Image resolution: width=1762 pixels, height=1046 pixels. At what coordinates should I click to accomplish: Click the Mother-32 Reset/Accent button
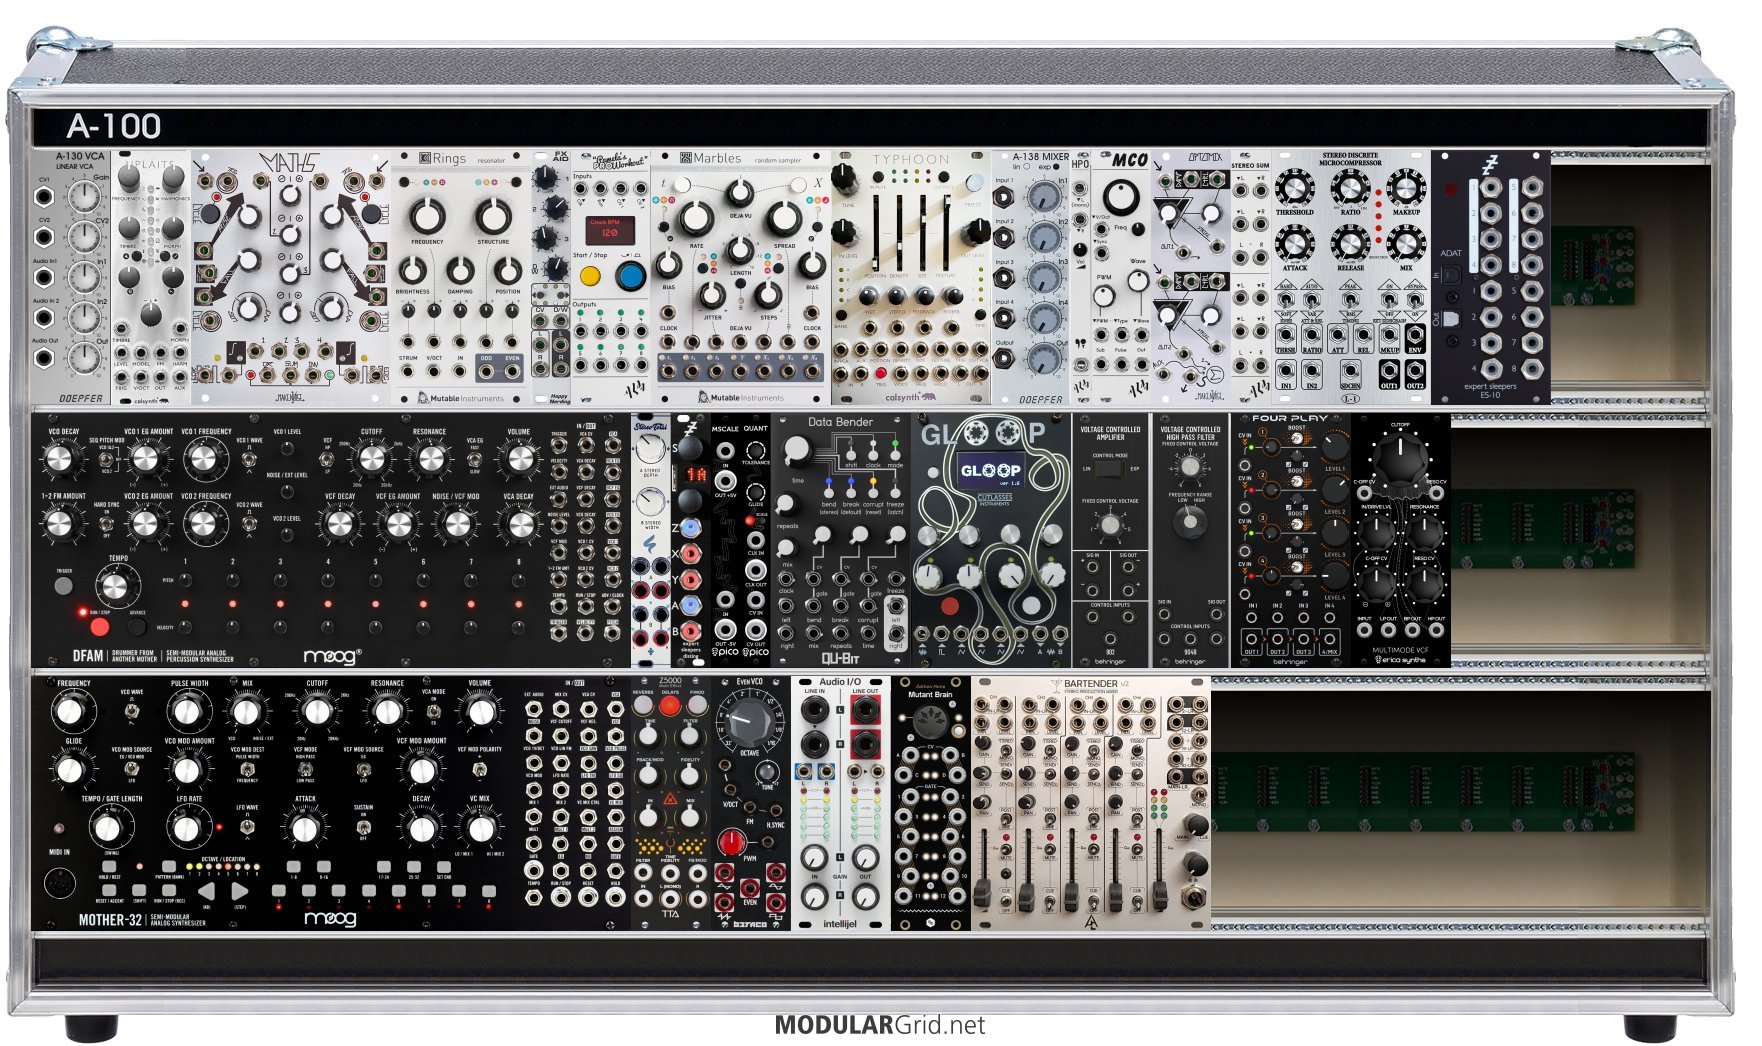pyautogui.click(x=110, y=890)
